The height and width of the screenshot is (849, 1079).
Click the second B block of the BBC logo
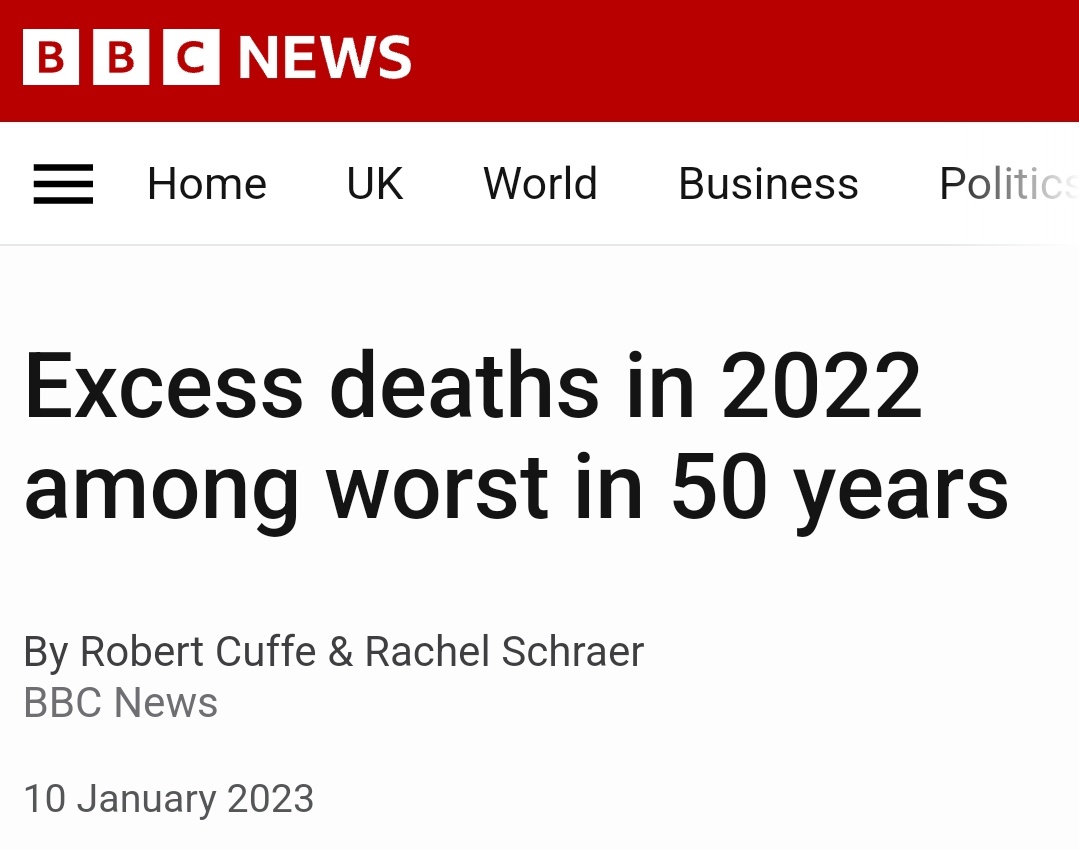(120, 58)
